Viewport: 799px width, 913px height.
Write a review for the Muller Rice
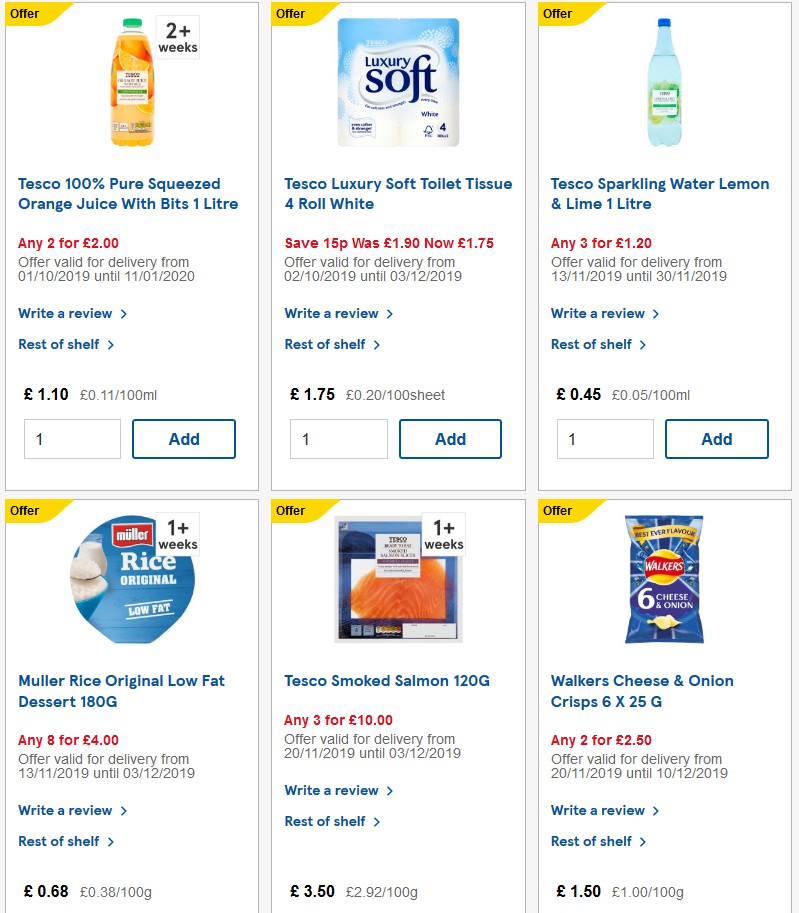click(x=66, y=810)
